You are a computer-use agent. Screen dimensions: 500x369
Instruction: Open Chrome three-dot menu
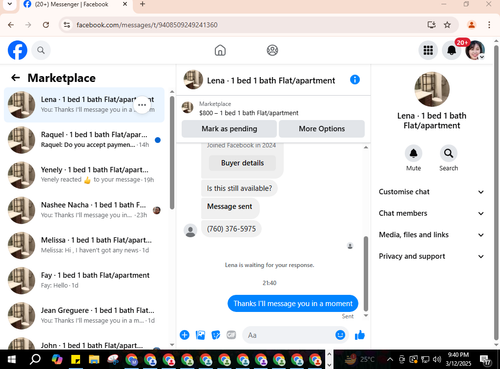pos(489,25)
